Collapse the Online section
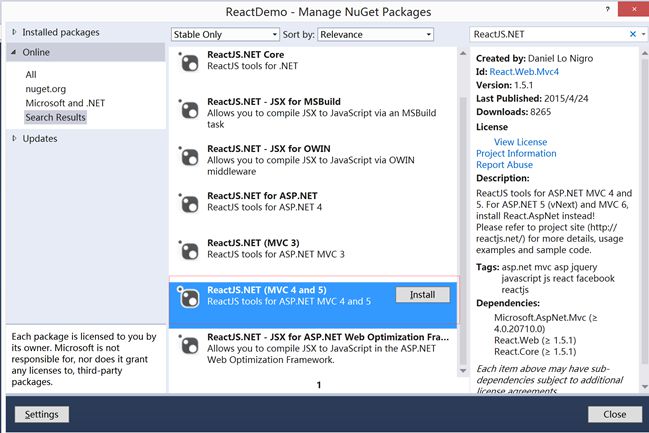 [14, 52]
